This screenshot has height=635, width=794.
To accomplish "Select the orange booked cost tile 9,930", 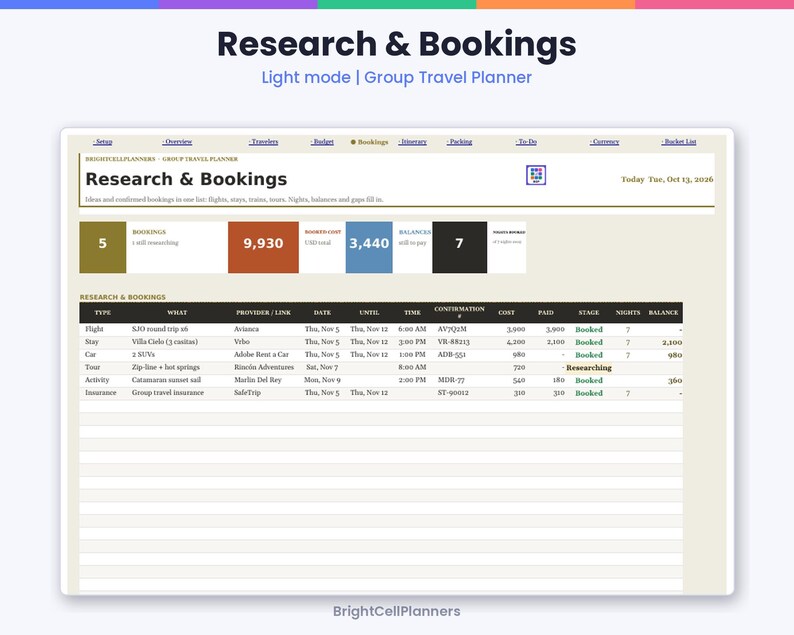I will pos(263,247).
